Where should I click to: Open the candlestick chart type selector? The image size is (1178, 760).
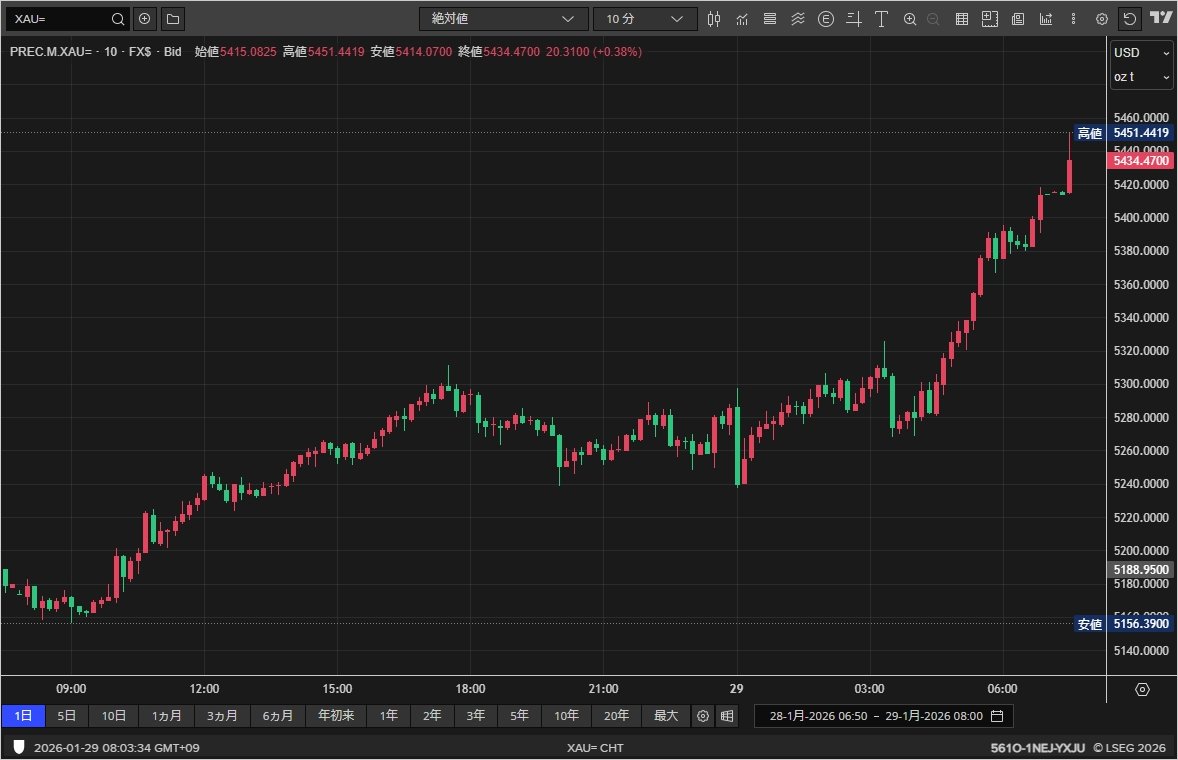point(714,19)
